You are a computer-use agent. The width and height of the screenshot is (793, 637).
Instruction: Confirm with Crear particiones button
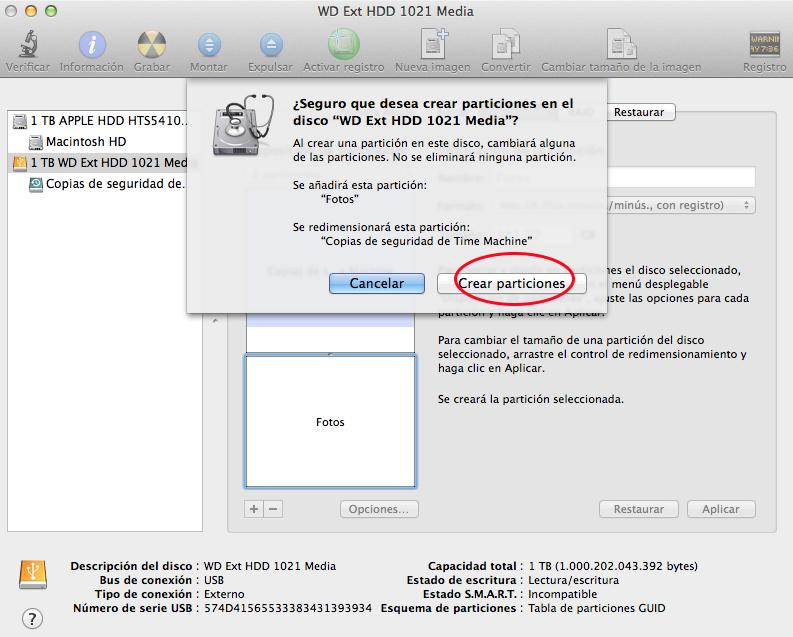[512, 284]
